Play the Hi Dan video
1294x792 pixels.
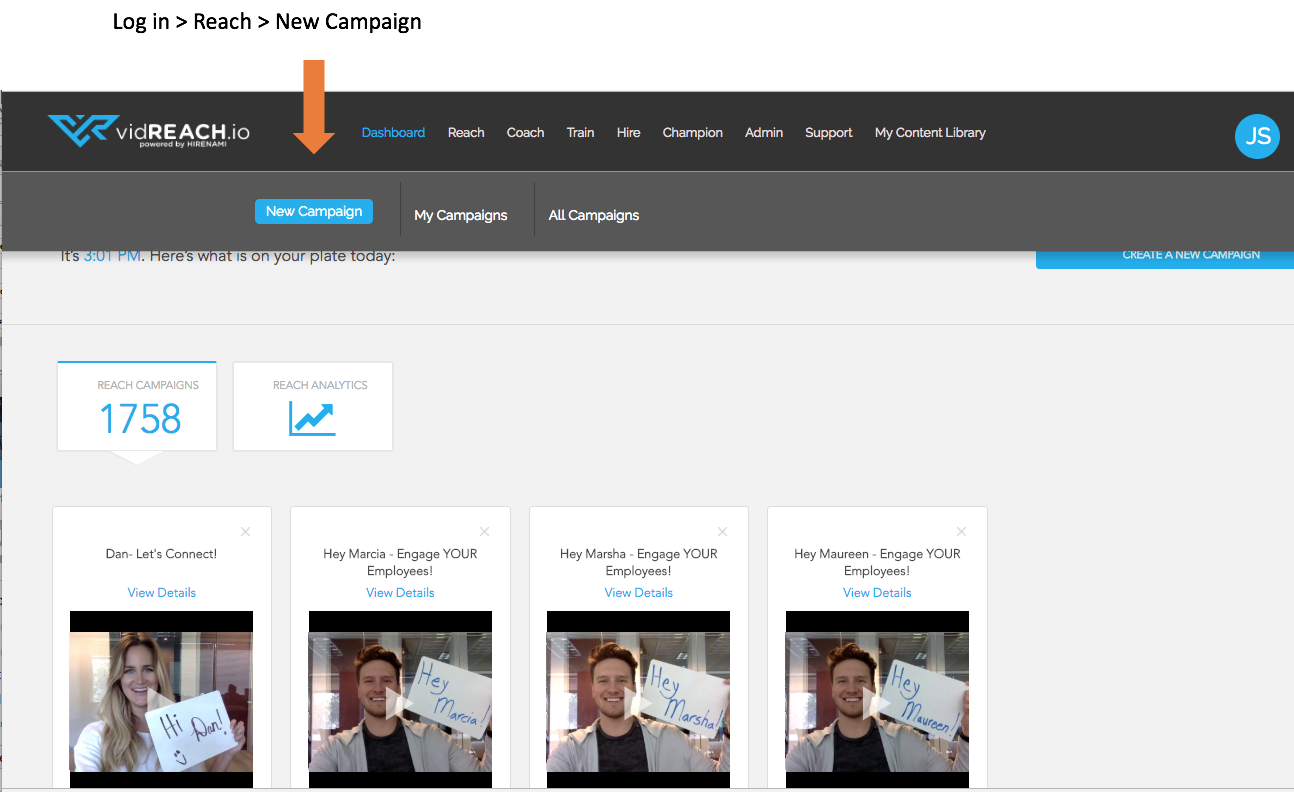161,703
